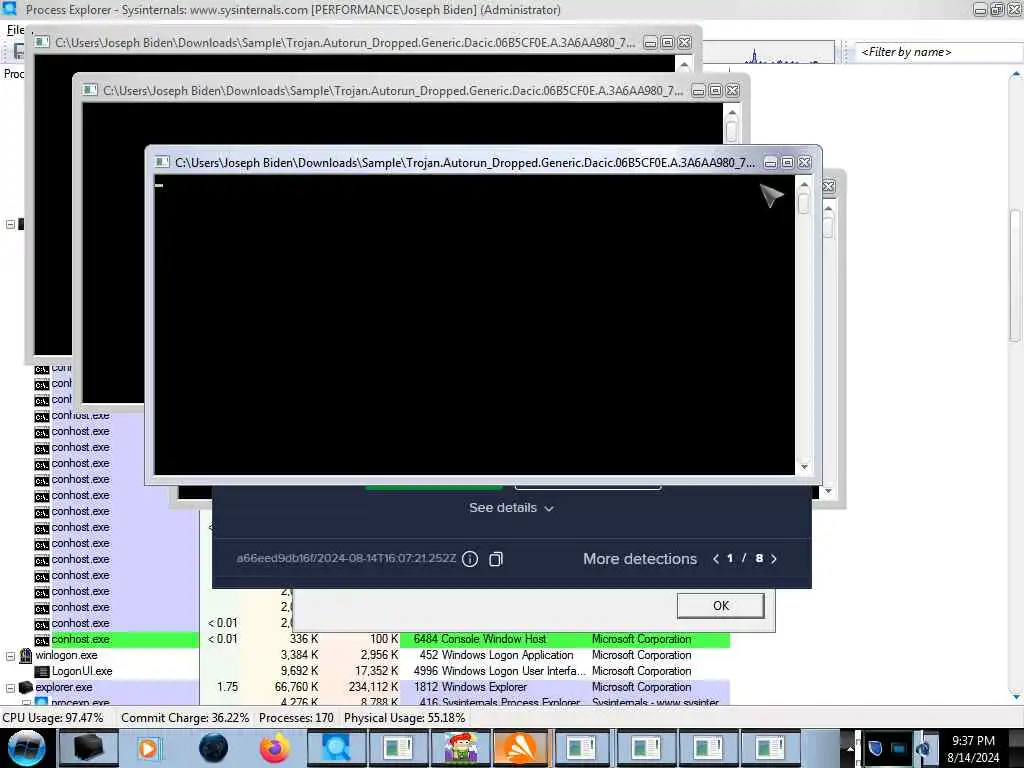Show hidden system tray icons
This screenshot has height=768, width=1024.
click(x=850, y=748)
